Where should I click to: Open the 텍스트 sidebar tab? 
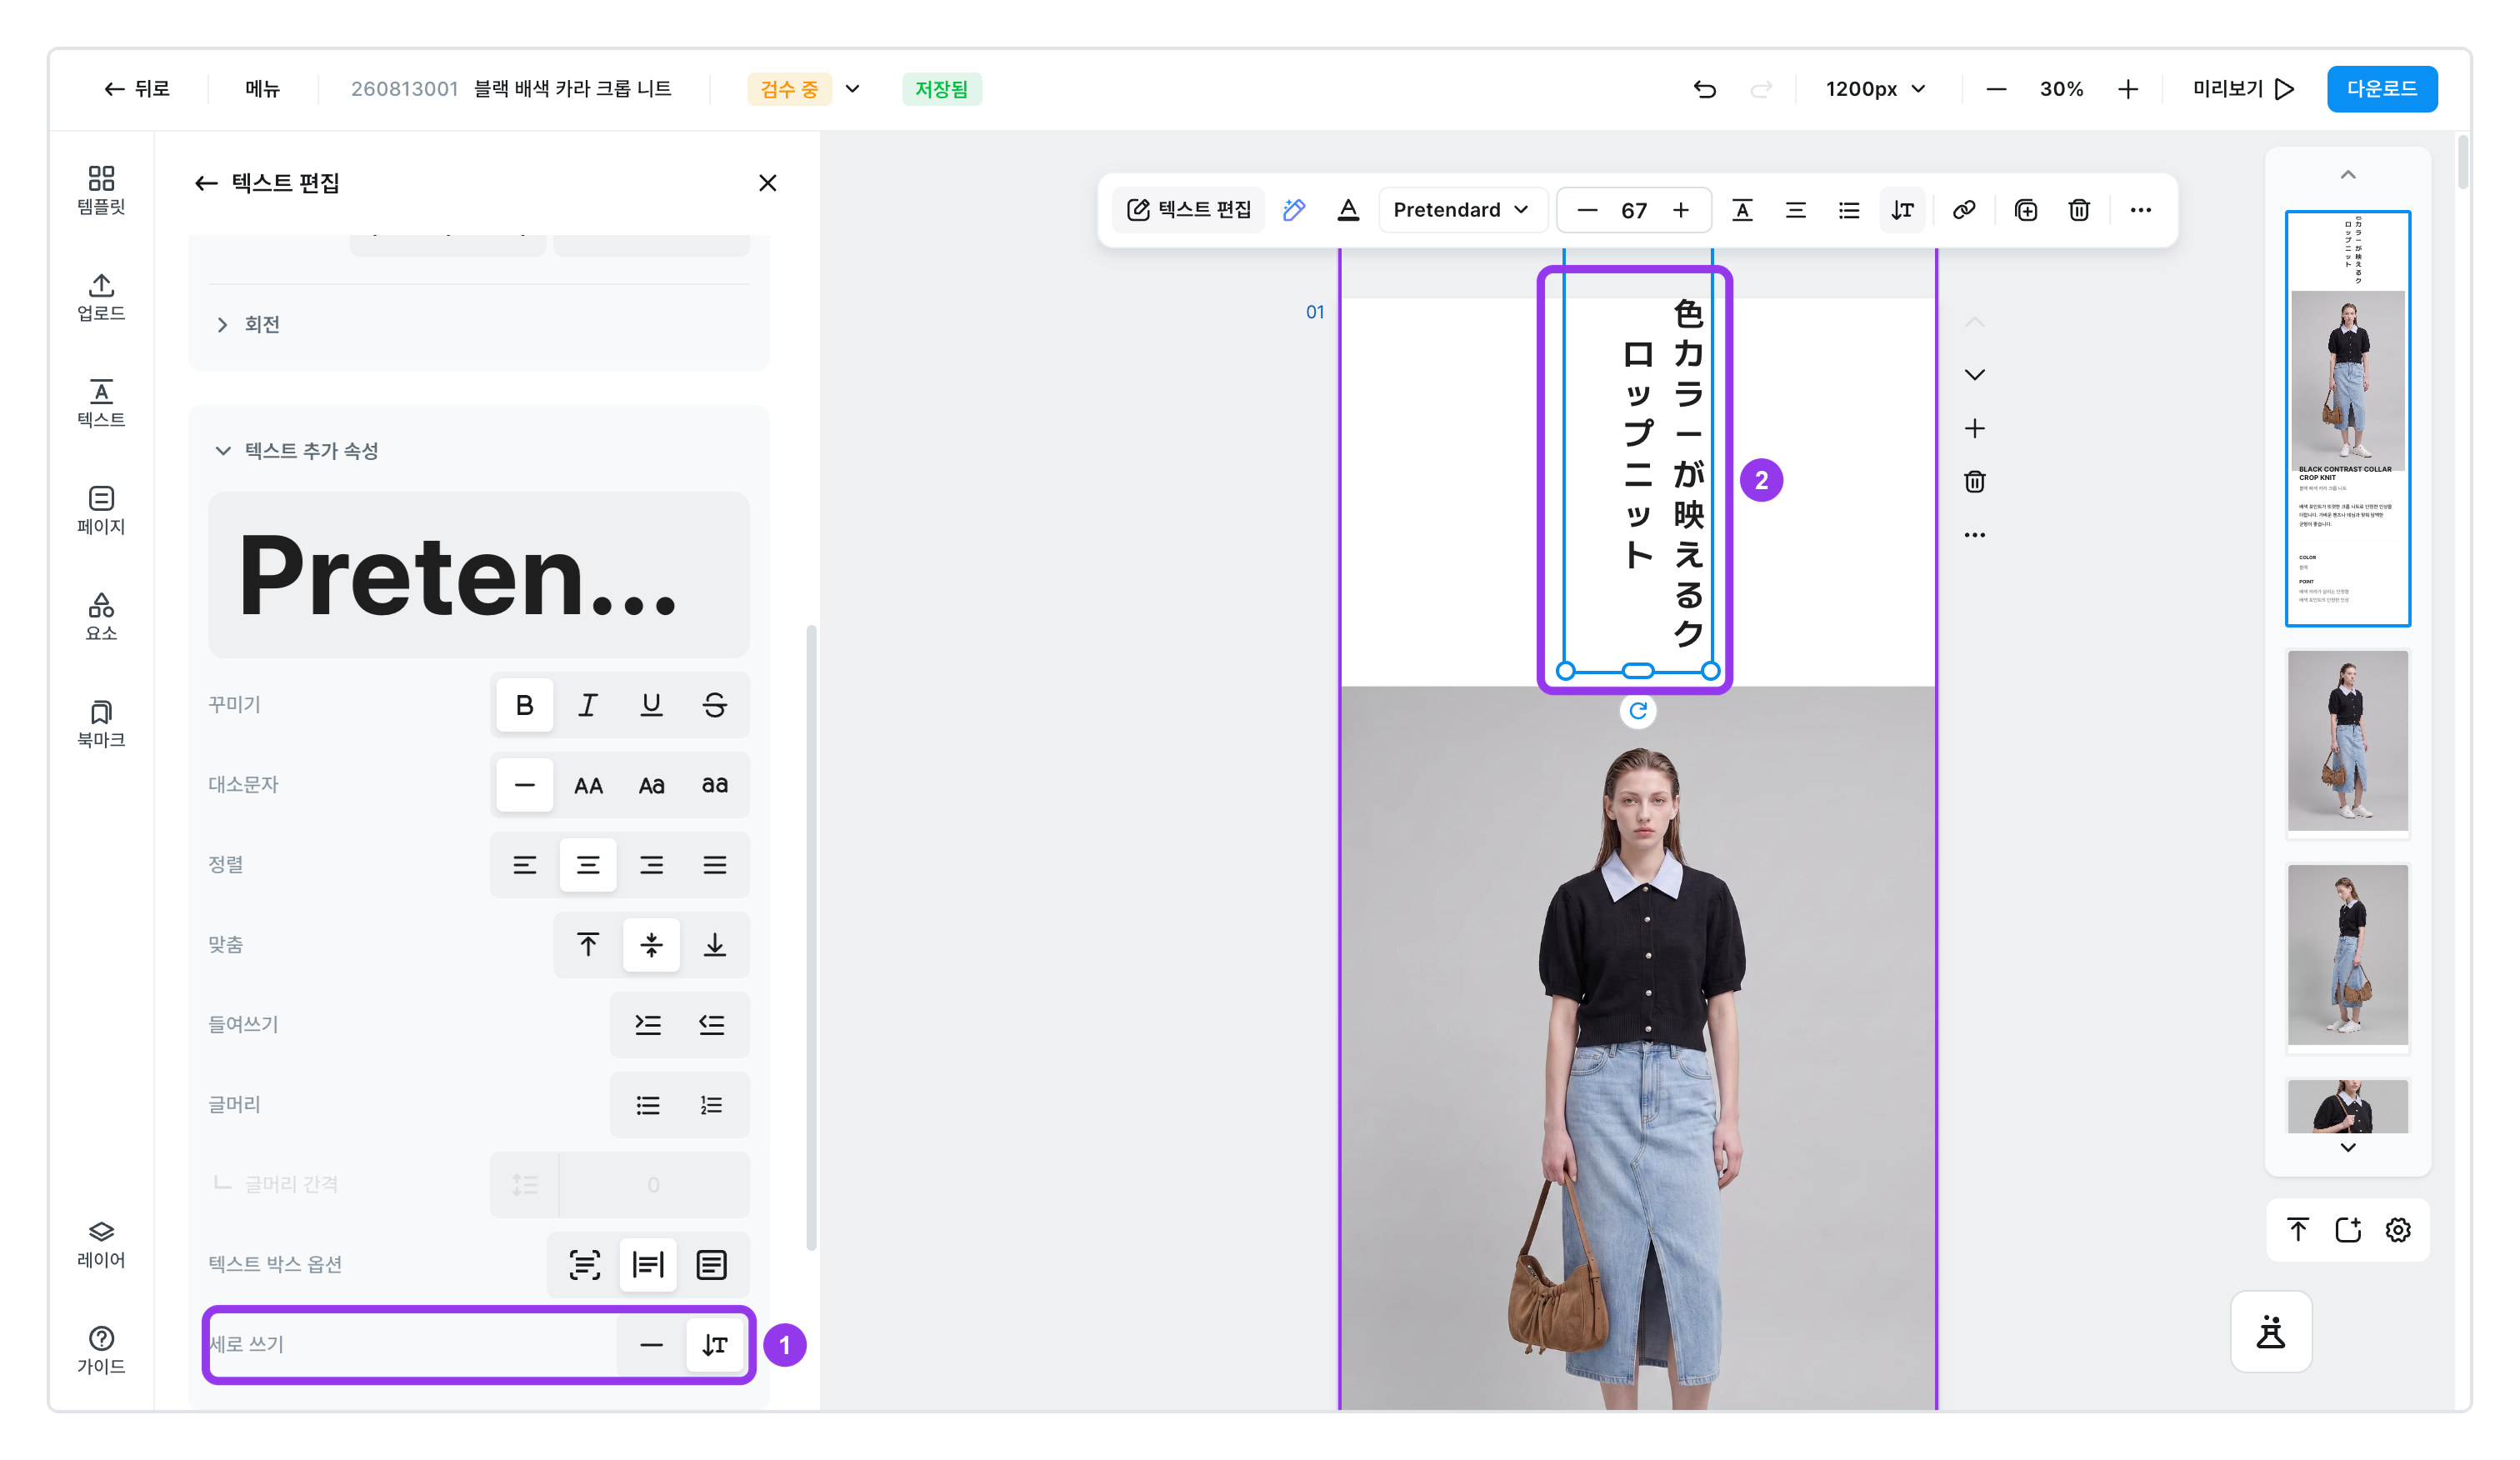tap(101, 404)
